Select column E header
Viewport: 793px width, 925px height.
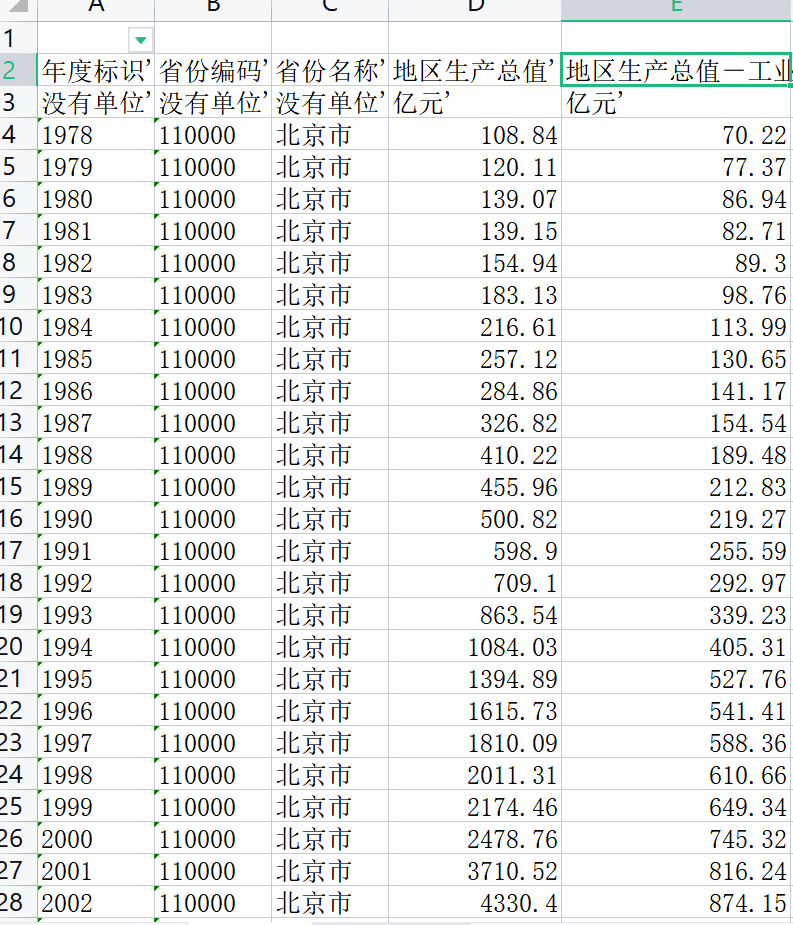tap(677, 7)
